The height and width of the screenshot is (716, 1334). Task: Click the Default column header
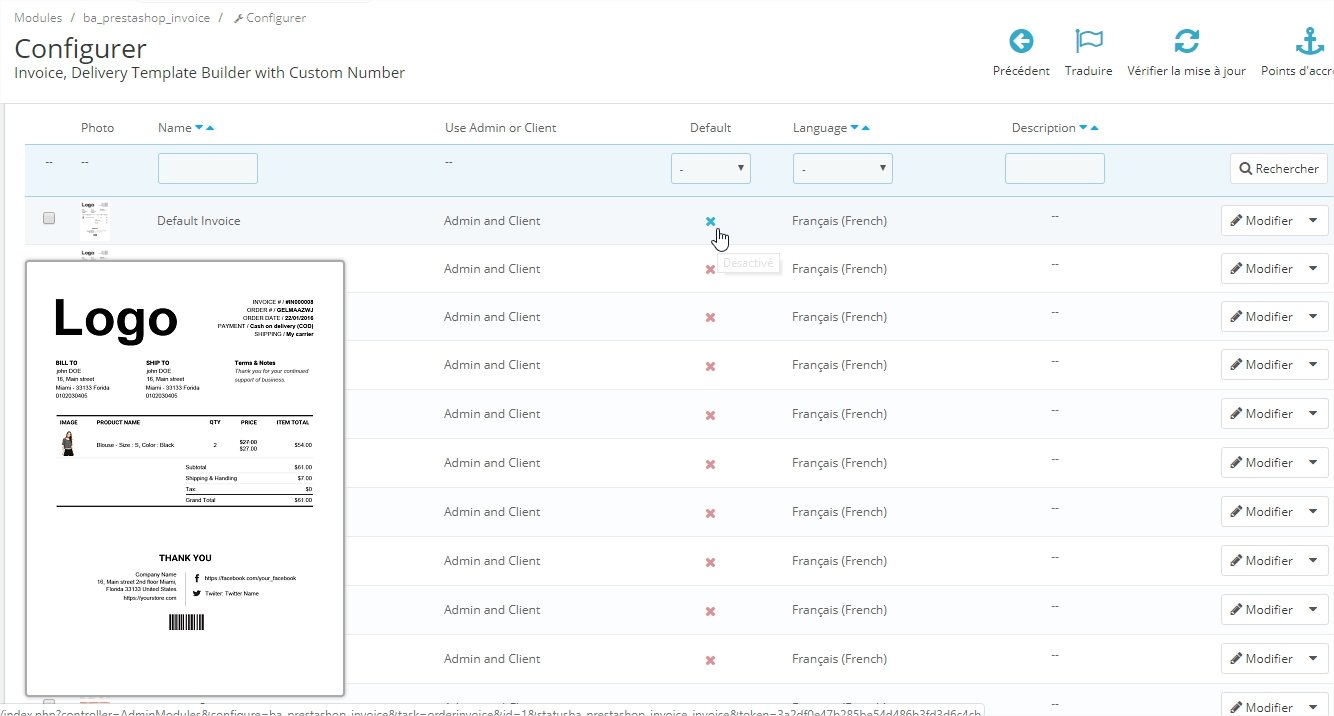point(711,128)
